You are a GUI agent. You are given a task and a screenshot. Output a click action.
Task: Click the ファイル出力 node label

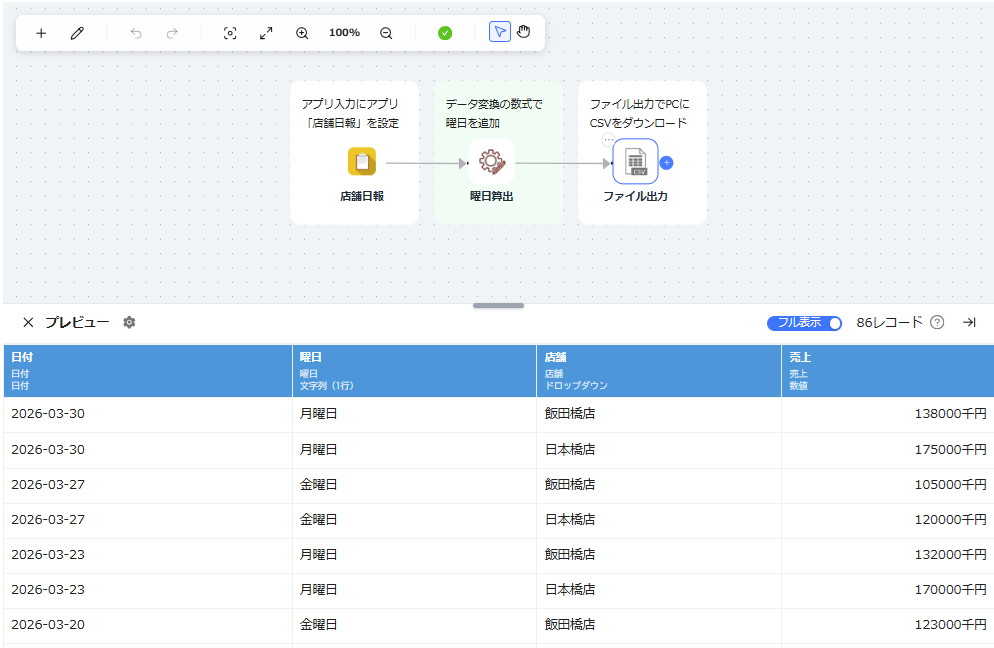click(635, 197)
